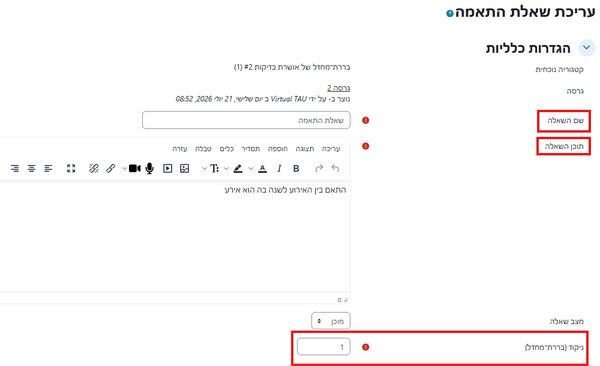Center align text in editor

pos(31,168)
